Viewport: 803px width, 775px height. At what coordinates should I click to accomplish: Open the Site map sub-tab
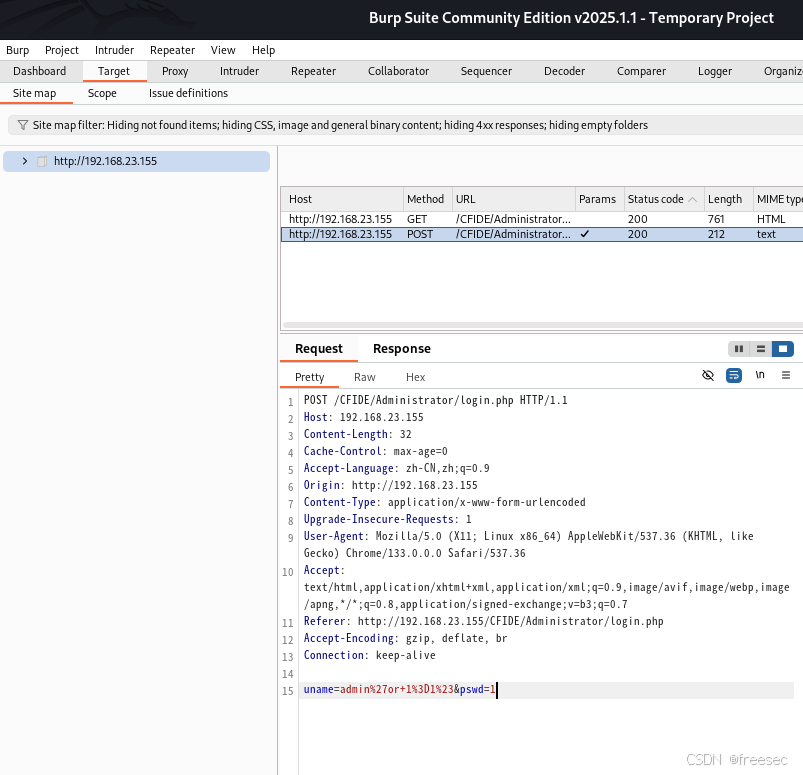pos(34,93)
